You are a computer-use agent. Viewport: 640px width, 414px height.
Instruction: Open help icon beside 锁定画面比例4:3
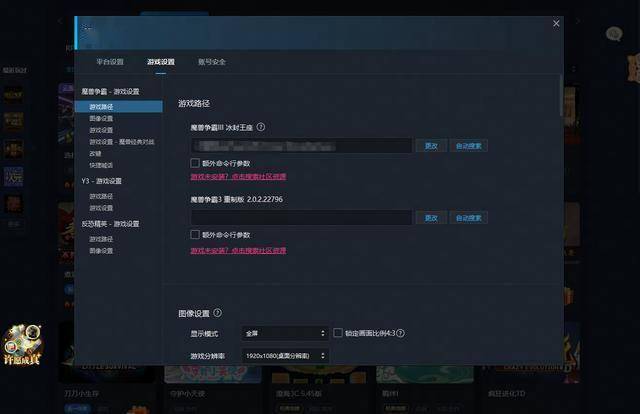click(401, 333)
